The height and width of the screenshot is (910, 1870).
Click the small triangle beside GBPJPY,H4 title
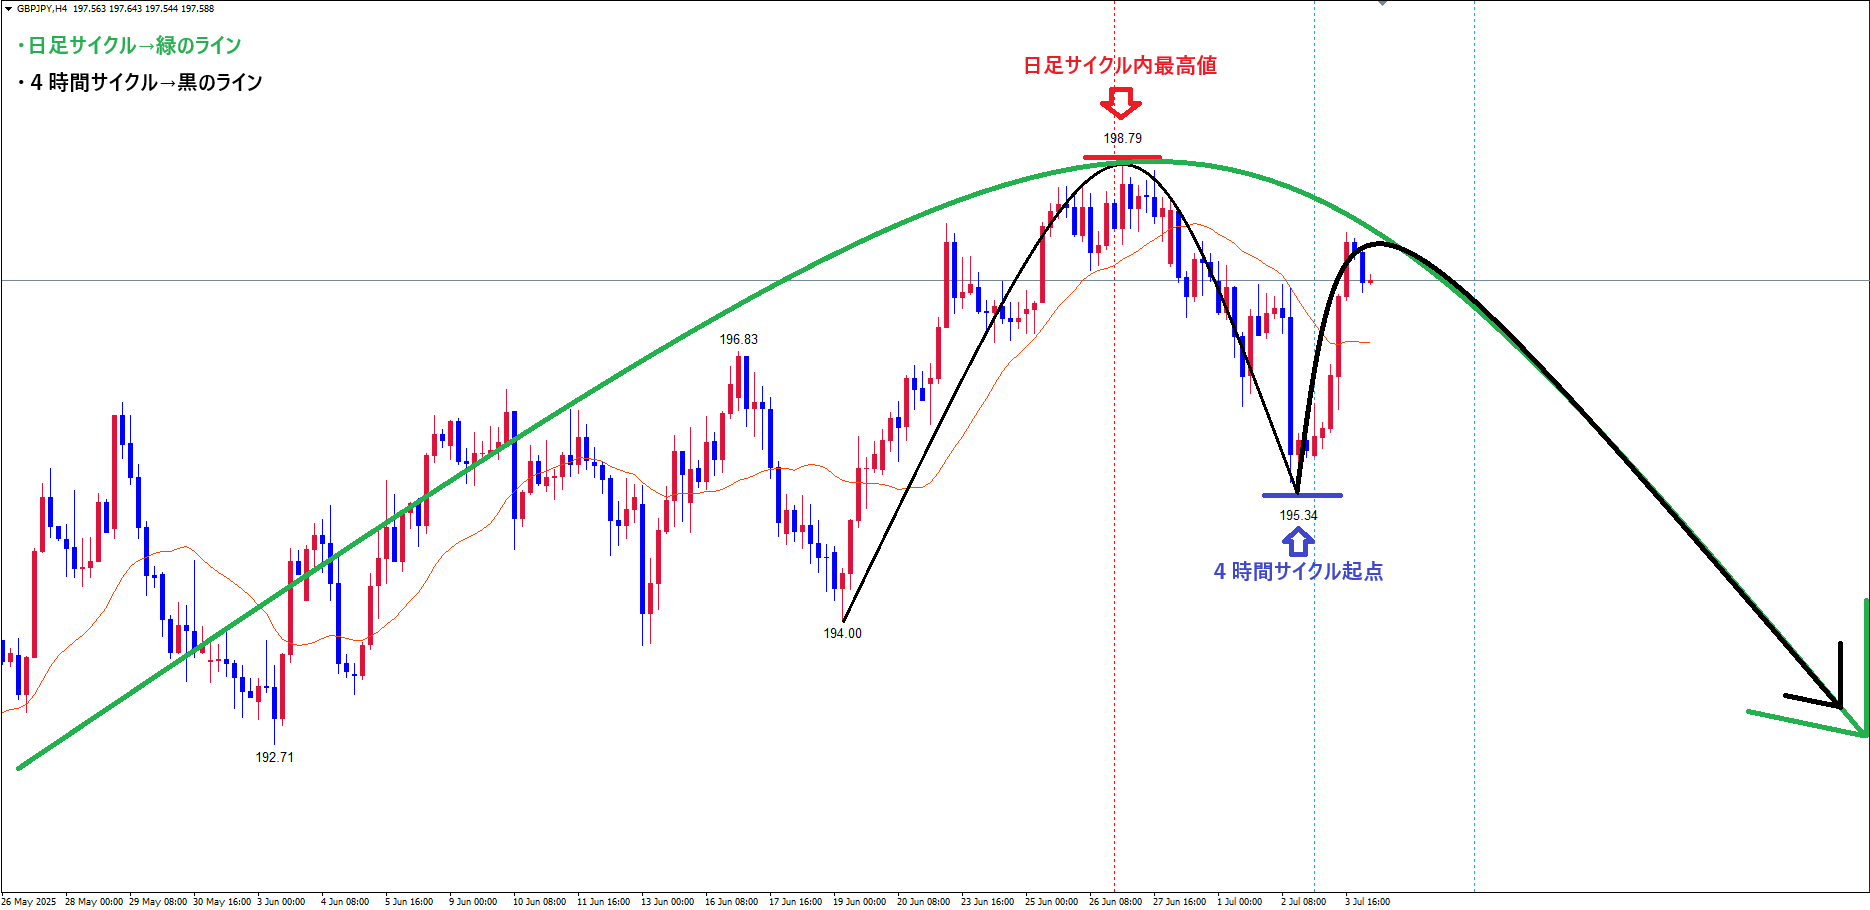tap(9, 8)
